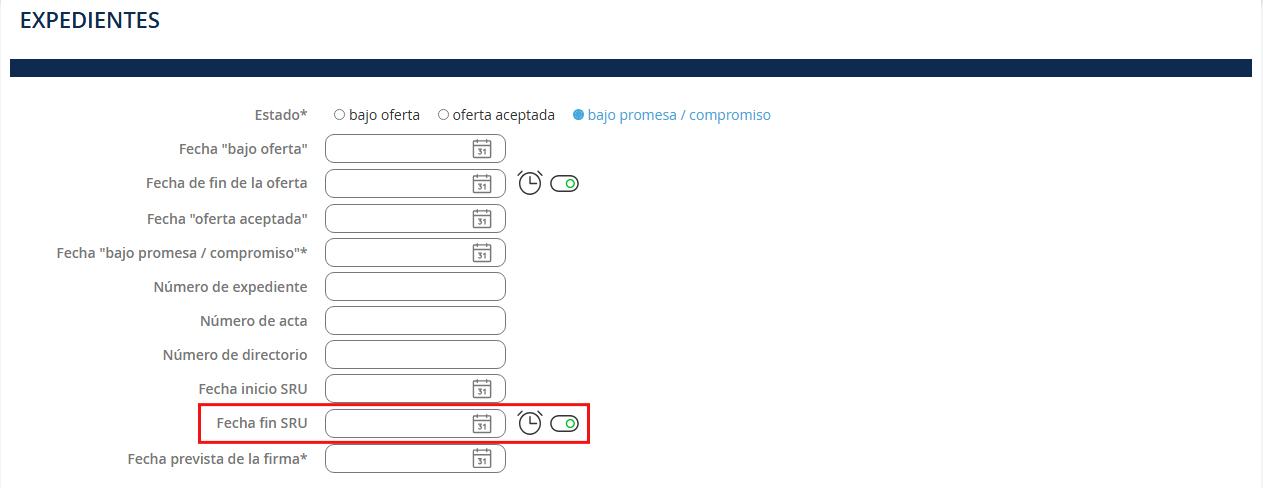Click the Número de expediente field
Screen dimensions: 1263x488
[415, 287]
